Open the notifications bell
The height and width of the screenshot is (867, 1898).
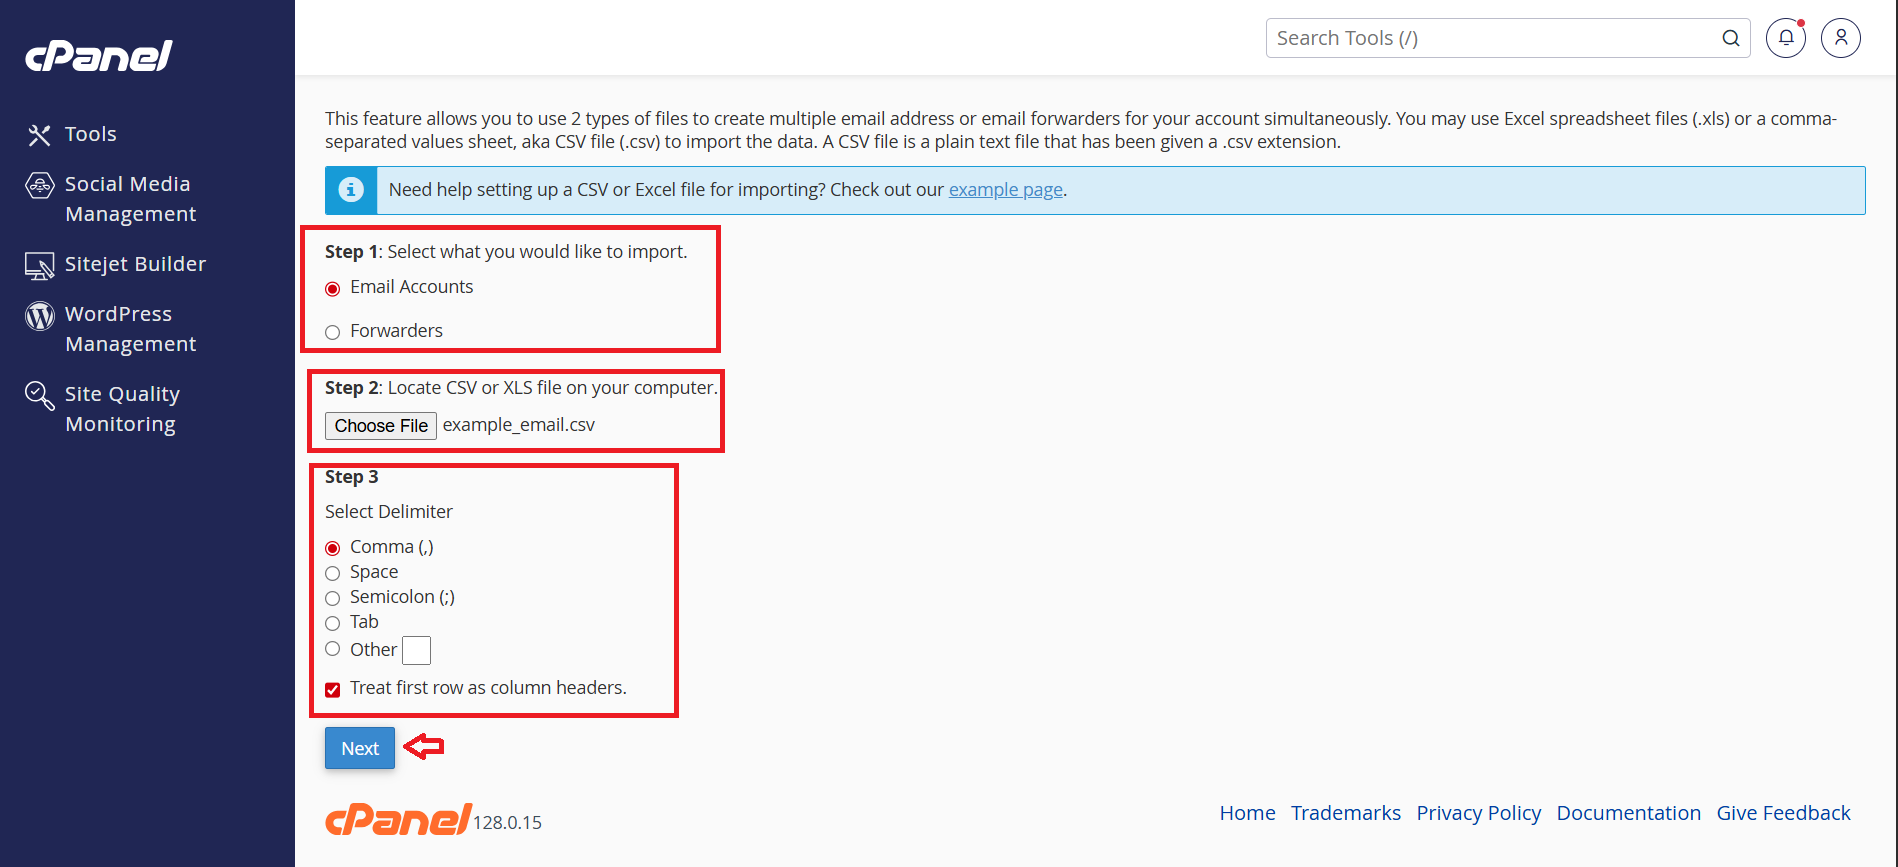1786,38
